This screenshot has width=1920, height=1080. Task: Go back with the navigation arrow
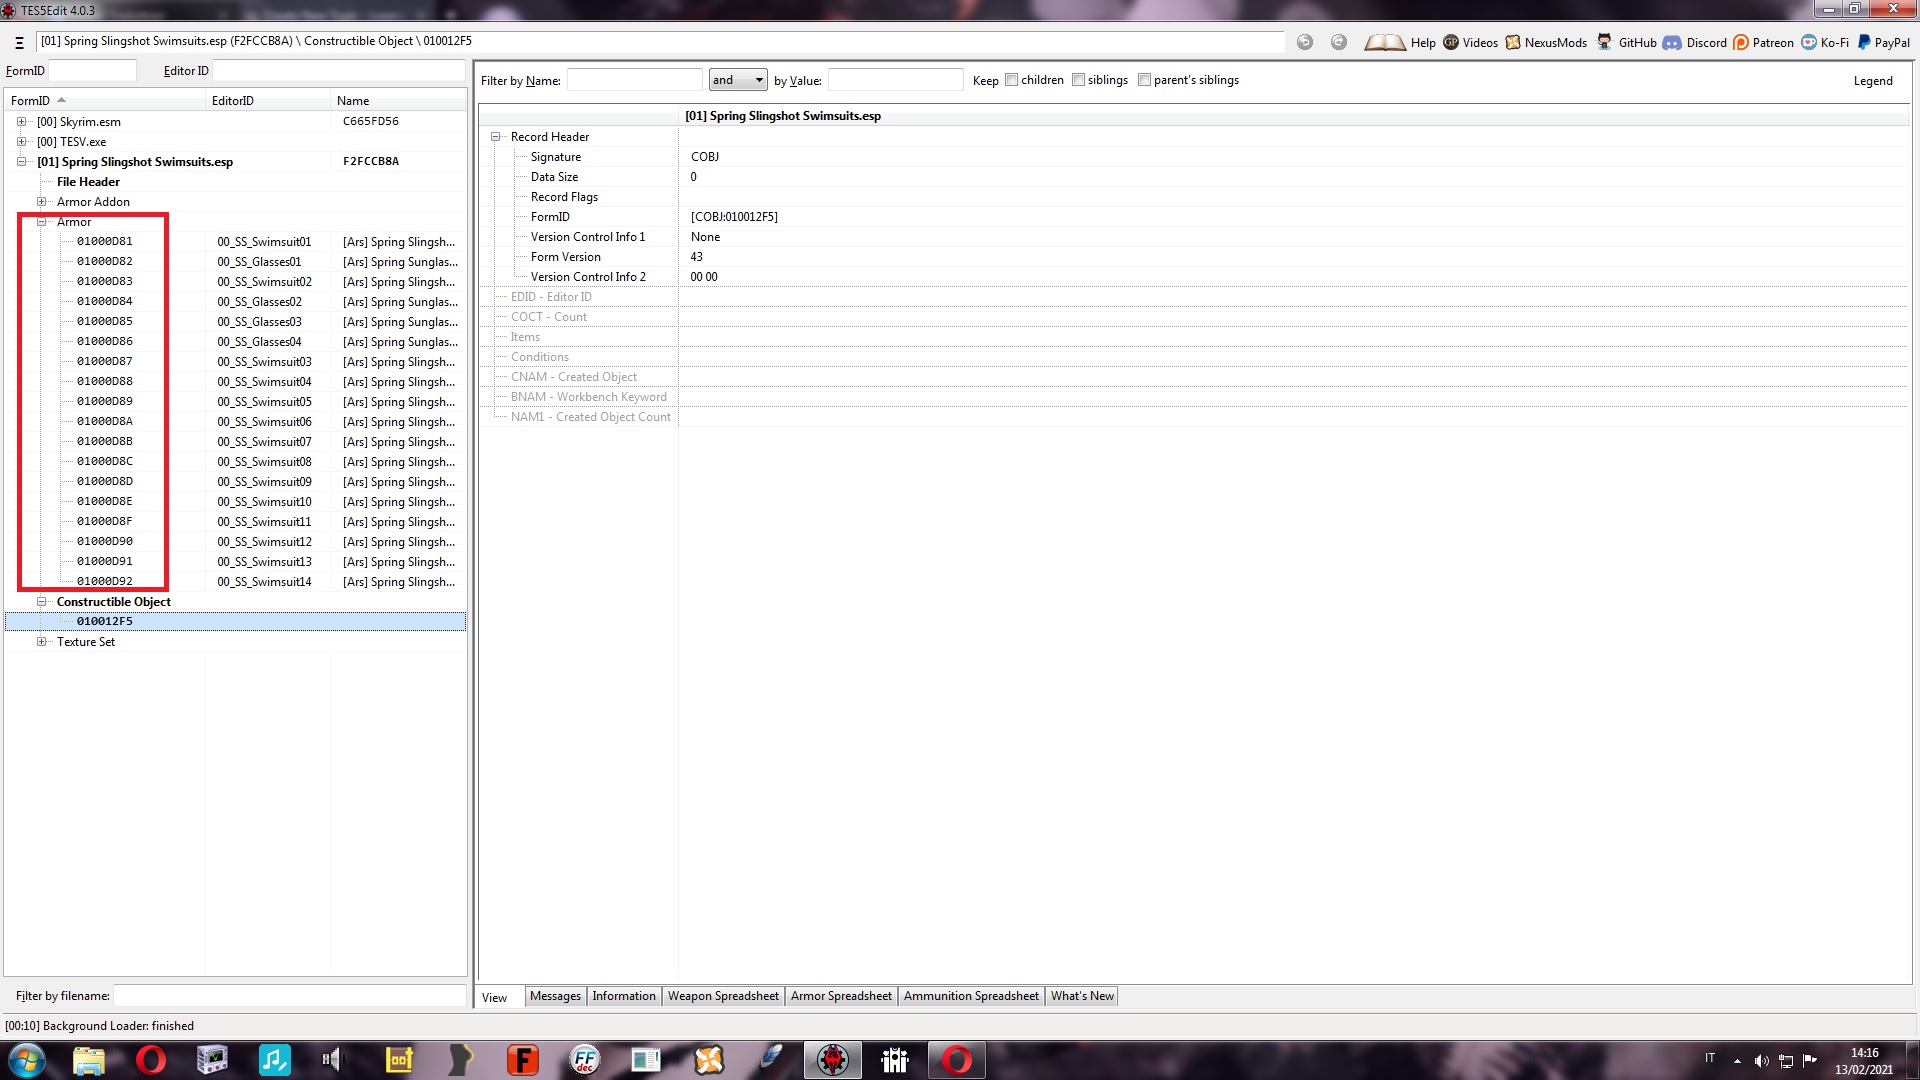click(1305, 42)
